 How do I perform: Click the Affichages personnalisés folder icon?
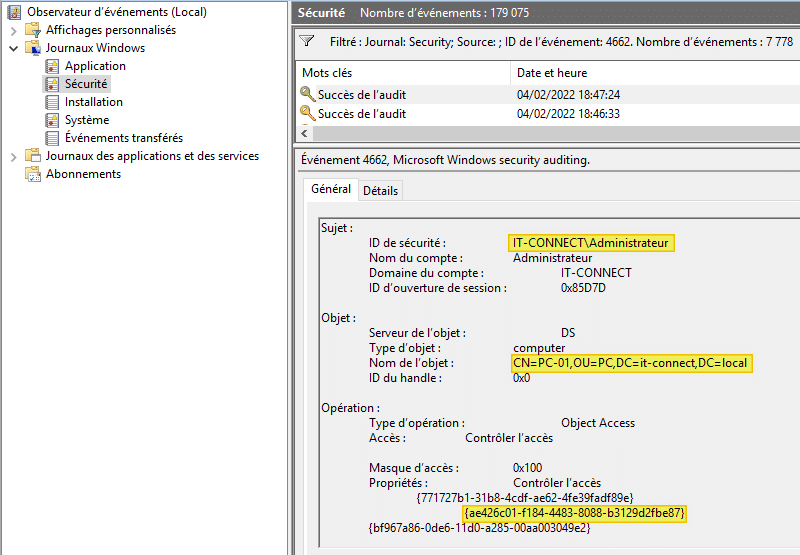(33, 30)
